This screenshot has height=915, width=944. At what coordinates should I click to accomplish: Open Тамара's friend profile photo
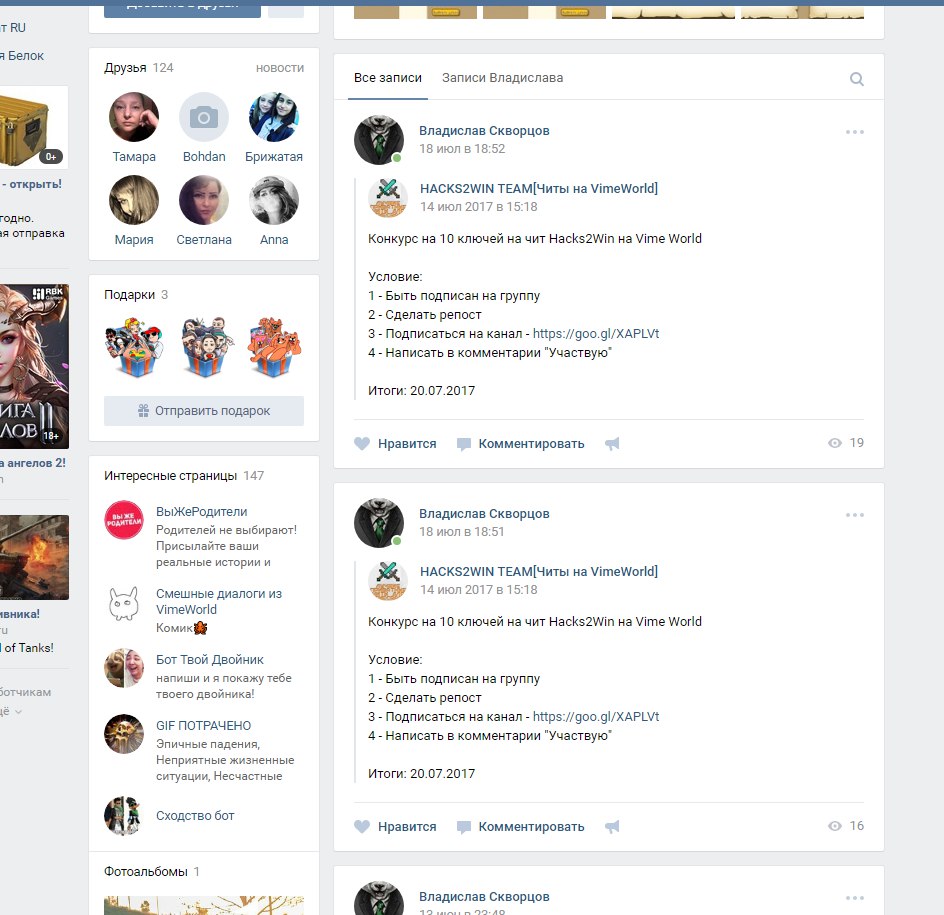pyautogui.click(x=134, y=118)
